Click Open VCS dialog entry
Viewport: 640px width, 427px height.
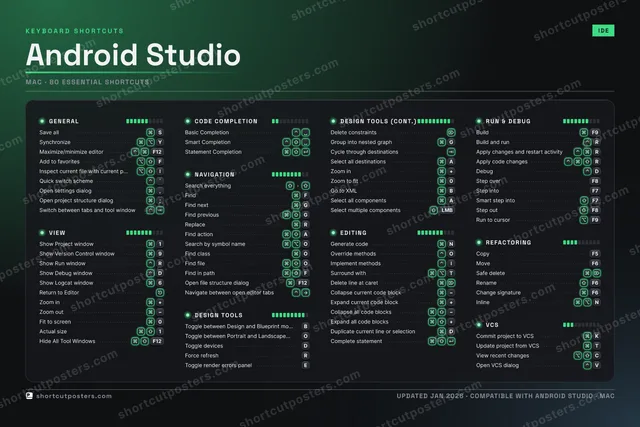pyautogui.click(x=538, y=365)
